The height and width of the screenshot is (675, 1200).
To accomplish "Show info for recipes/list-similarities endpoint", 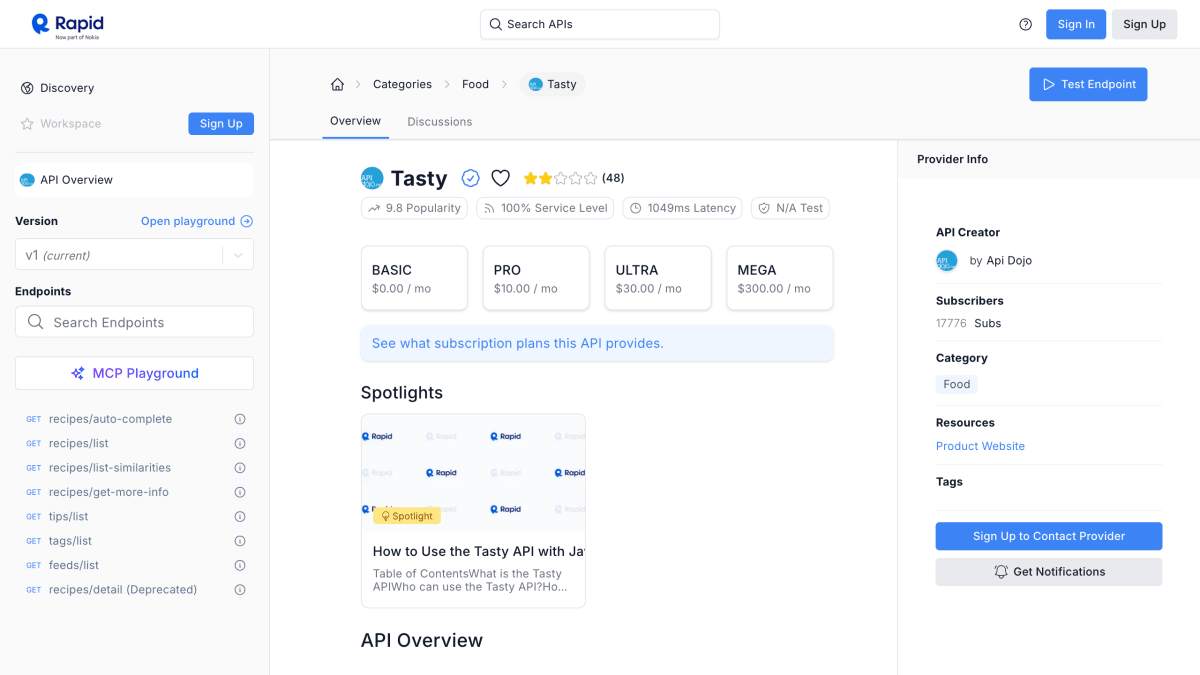I will click(240, 468).
